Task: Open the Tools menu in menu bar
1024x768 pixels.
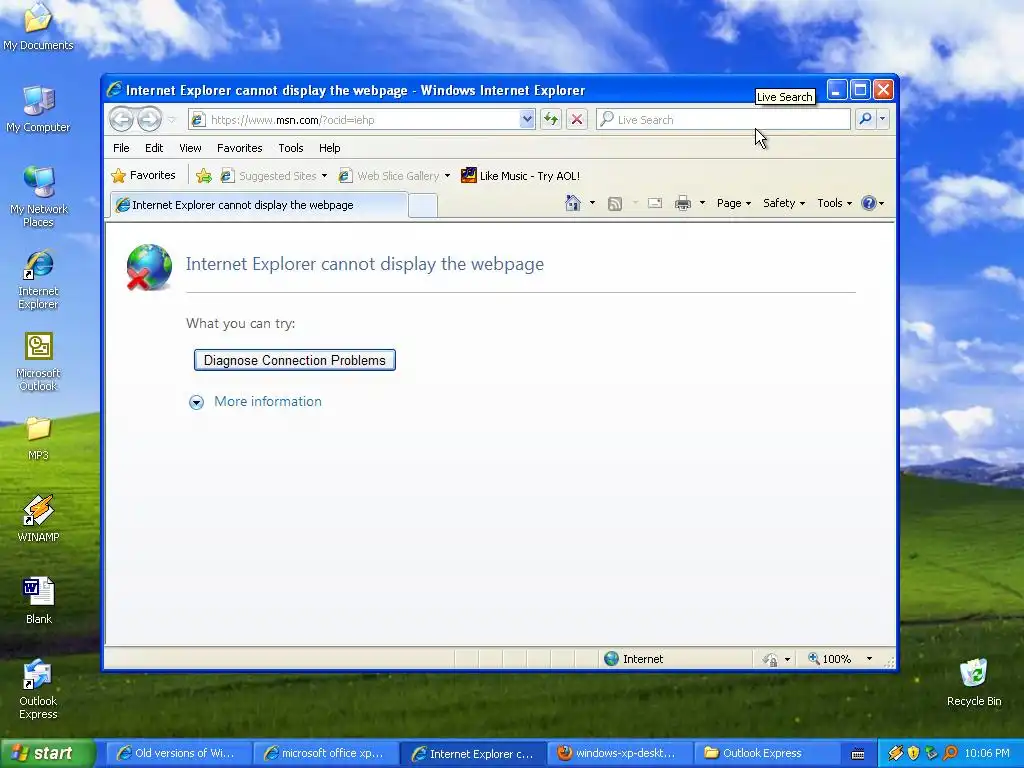Action: click(291, 148)
